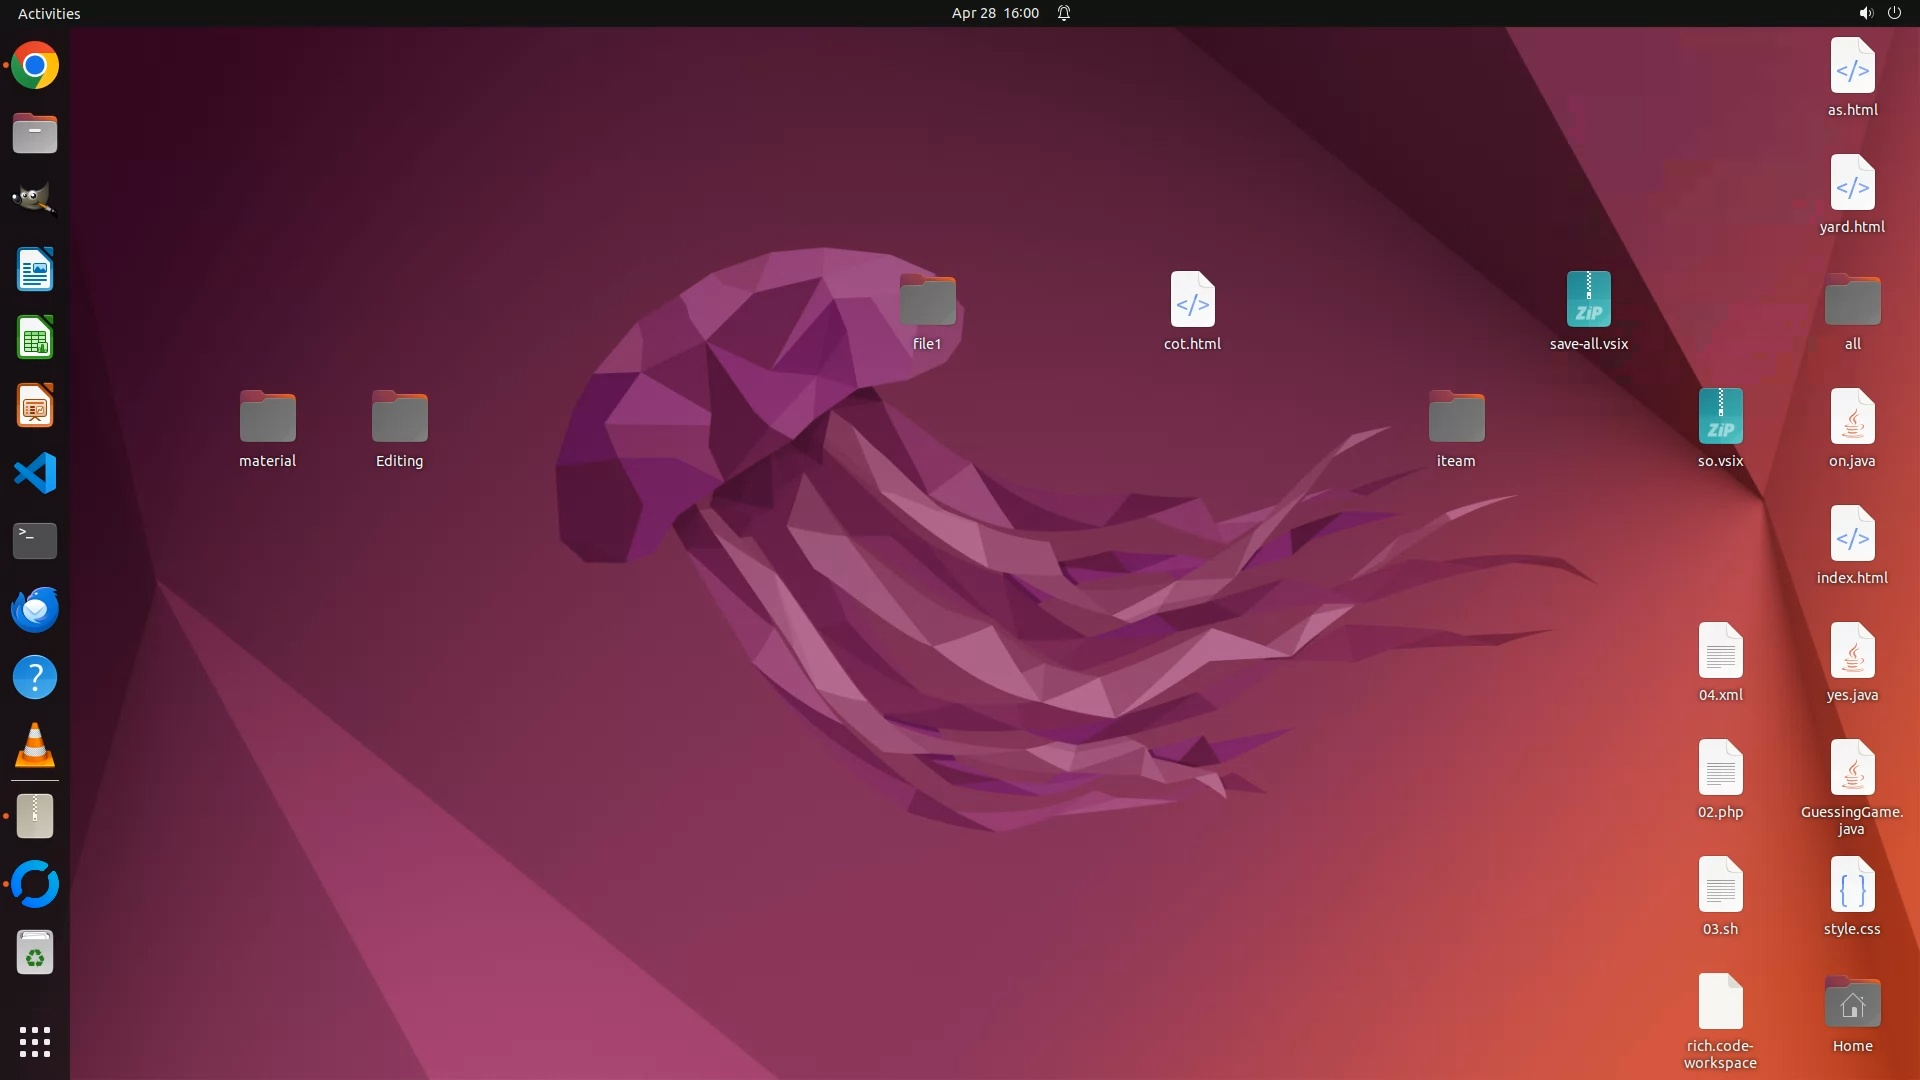Click the volume indicator icon
The image size is (1920, 1080).
tap(1865, 13)
